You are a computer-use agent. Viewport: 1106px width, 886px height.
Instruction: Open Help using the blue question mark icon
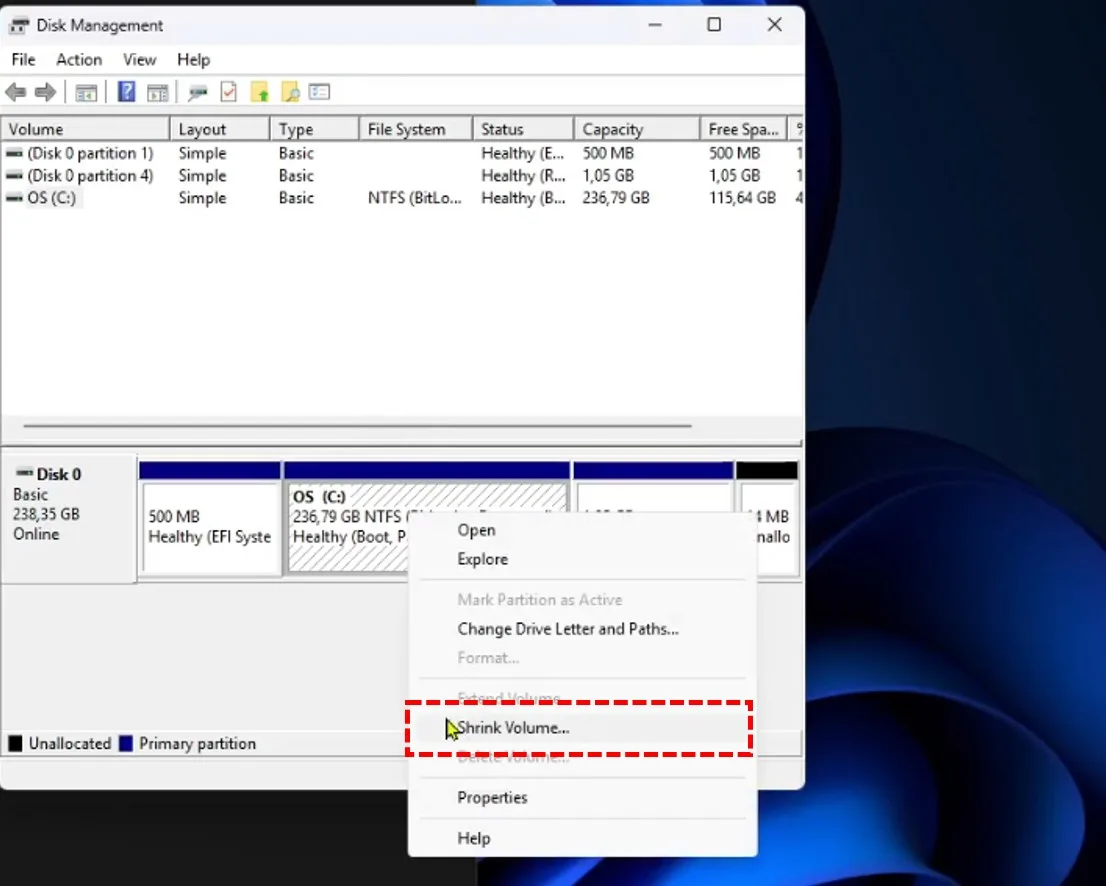126,91
